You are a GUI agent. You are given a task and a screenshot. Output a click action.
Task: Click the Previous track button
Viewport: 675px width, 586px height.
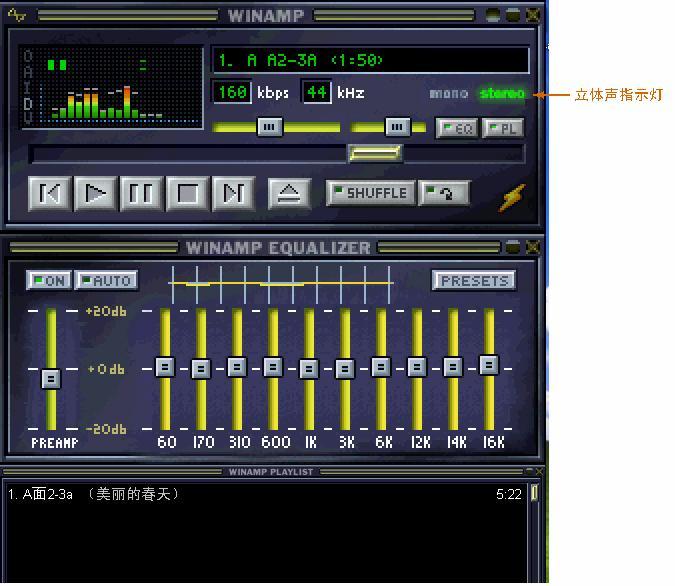(x=50, y=193)
